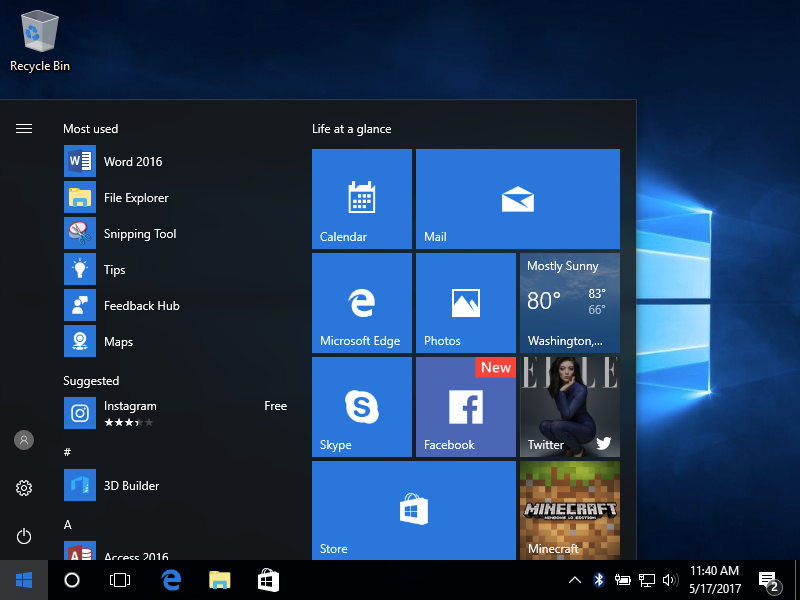The width and height of the screenshot is (800, 600).
Task: Open the Skype tile
Action: pos(362,406)
